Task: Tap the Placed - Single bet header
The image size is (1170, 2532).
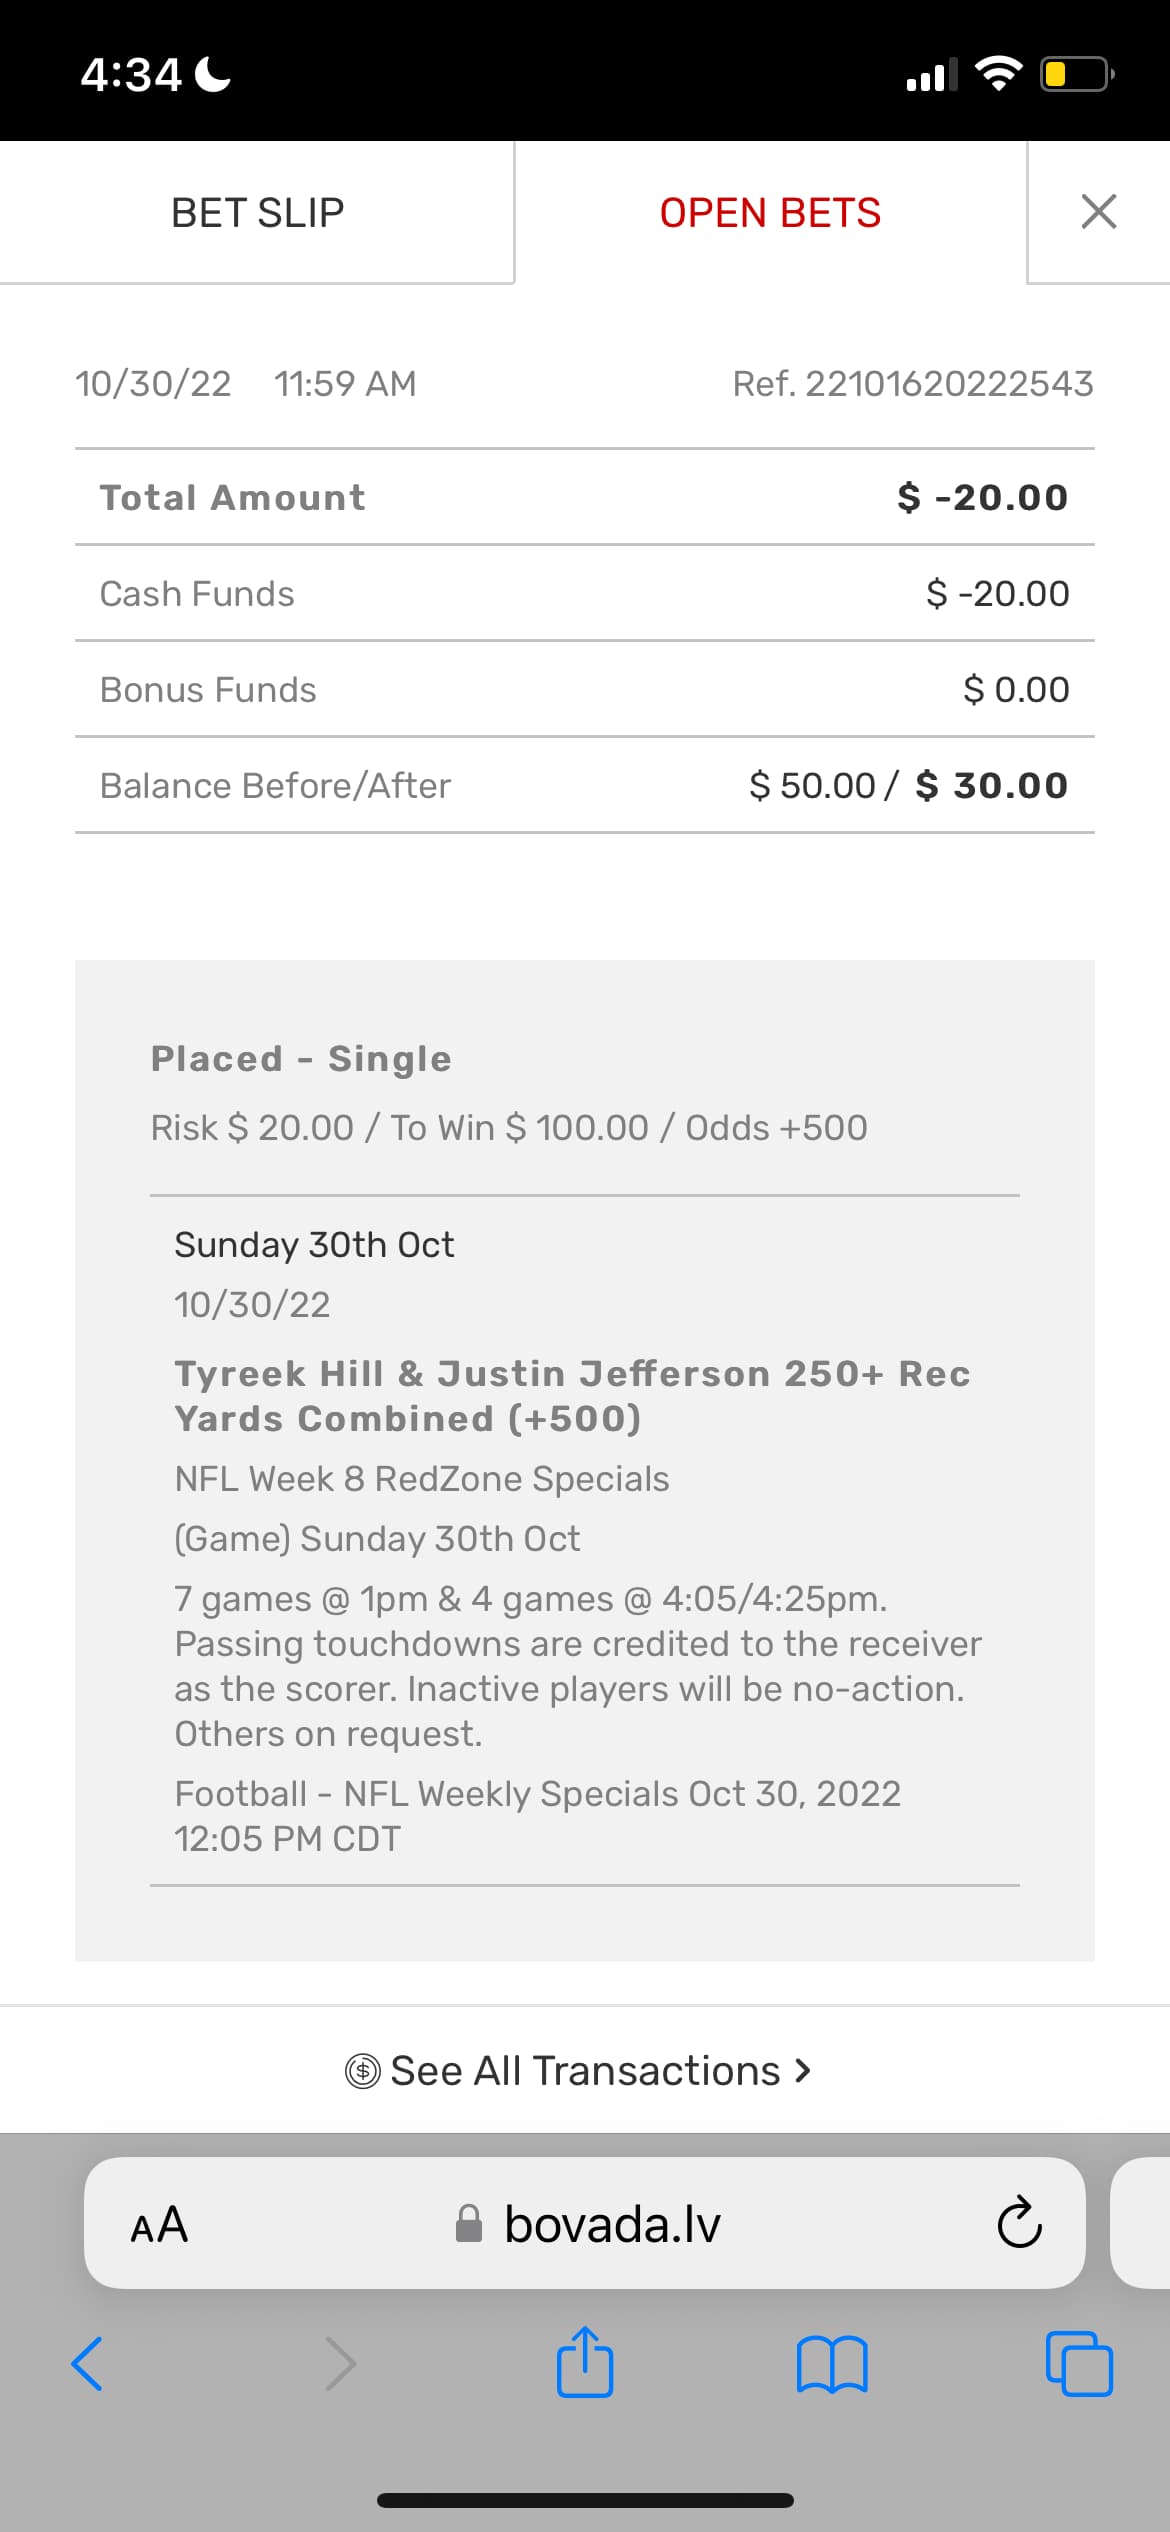Action: coord(301,1058)
